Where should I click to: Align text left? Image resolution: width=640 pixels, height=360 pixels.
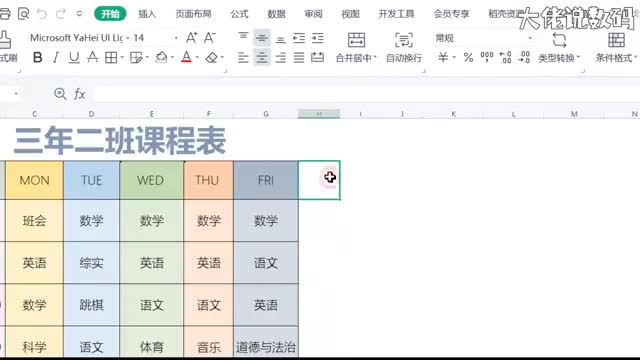point(243,58)
